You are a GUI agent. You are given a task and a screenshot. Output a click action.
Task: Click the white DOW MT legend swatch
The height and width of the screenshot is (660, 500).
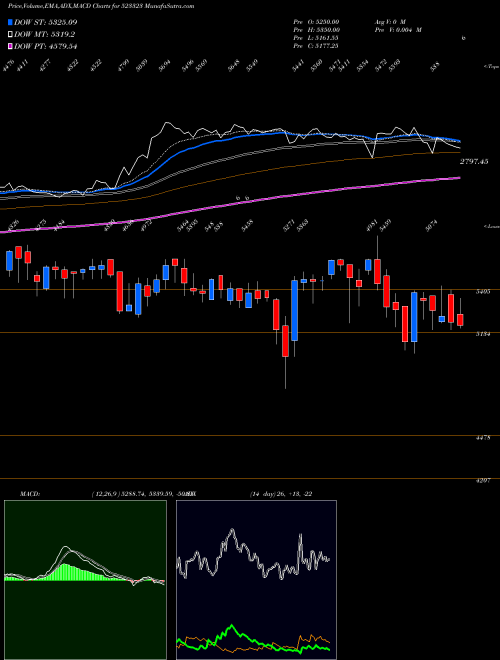coord(10,35)
